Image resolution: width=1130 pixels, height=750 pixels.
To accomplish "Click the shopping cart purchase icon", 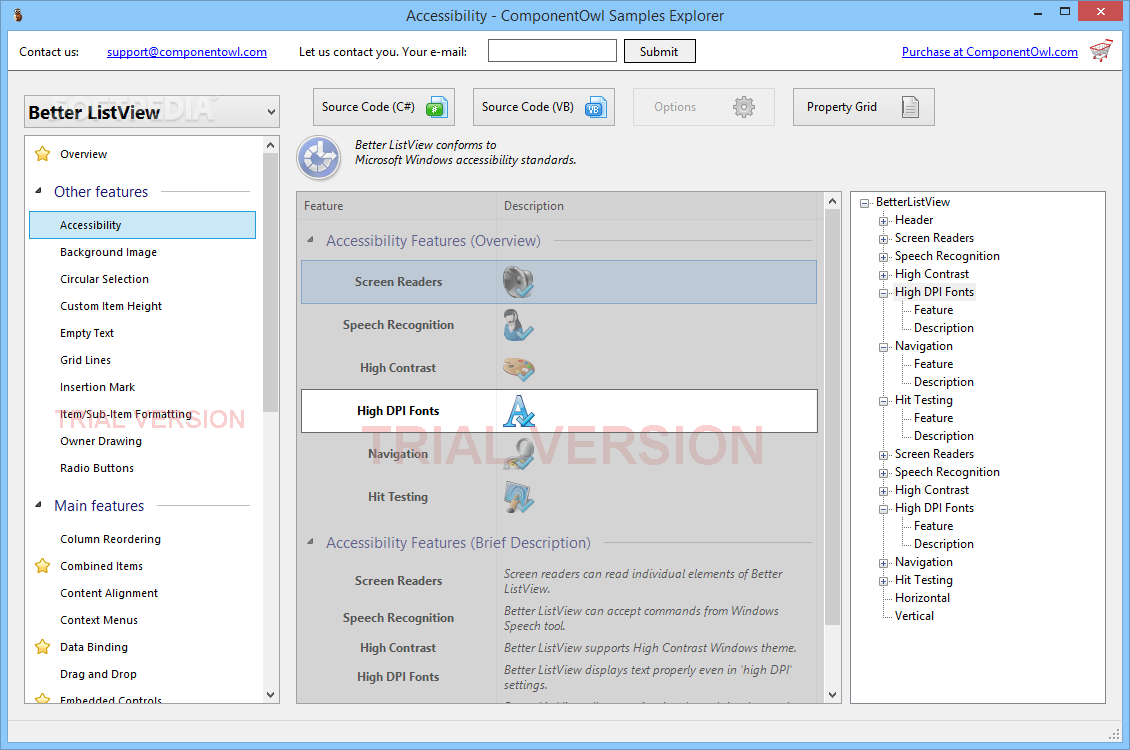I will click(1100, 51).
